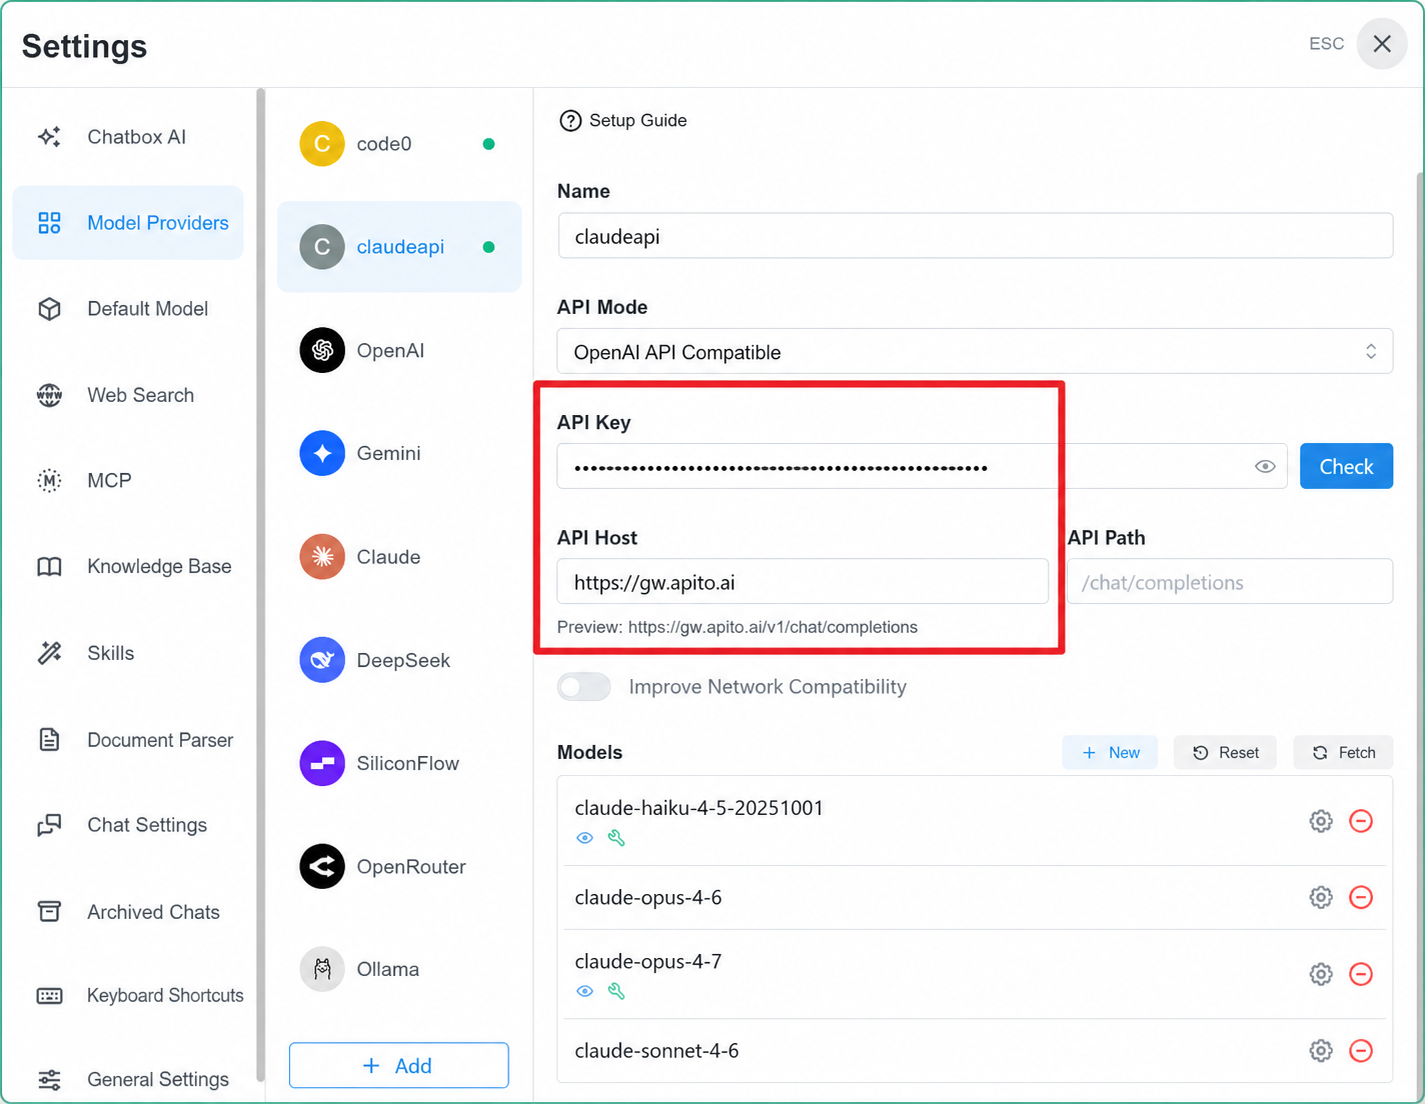This screenshot has width=1425, height=1104.
Task: Click the claude-sonnet-4-6 model name
Action: coord(657,1050)
